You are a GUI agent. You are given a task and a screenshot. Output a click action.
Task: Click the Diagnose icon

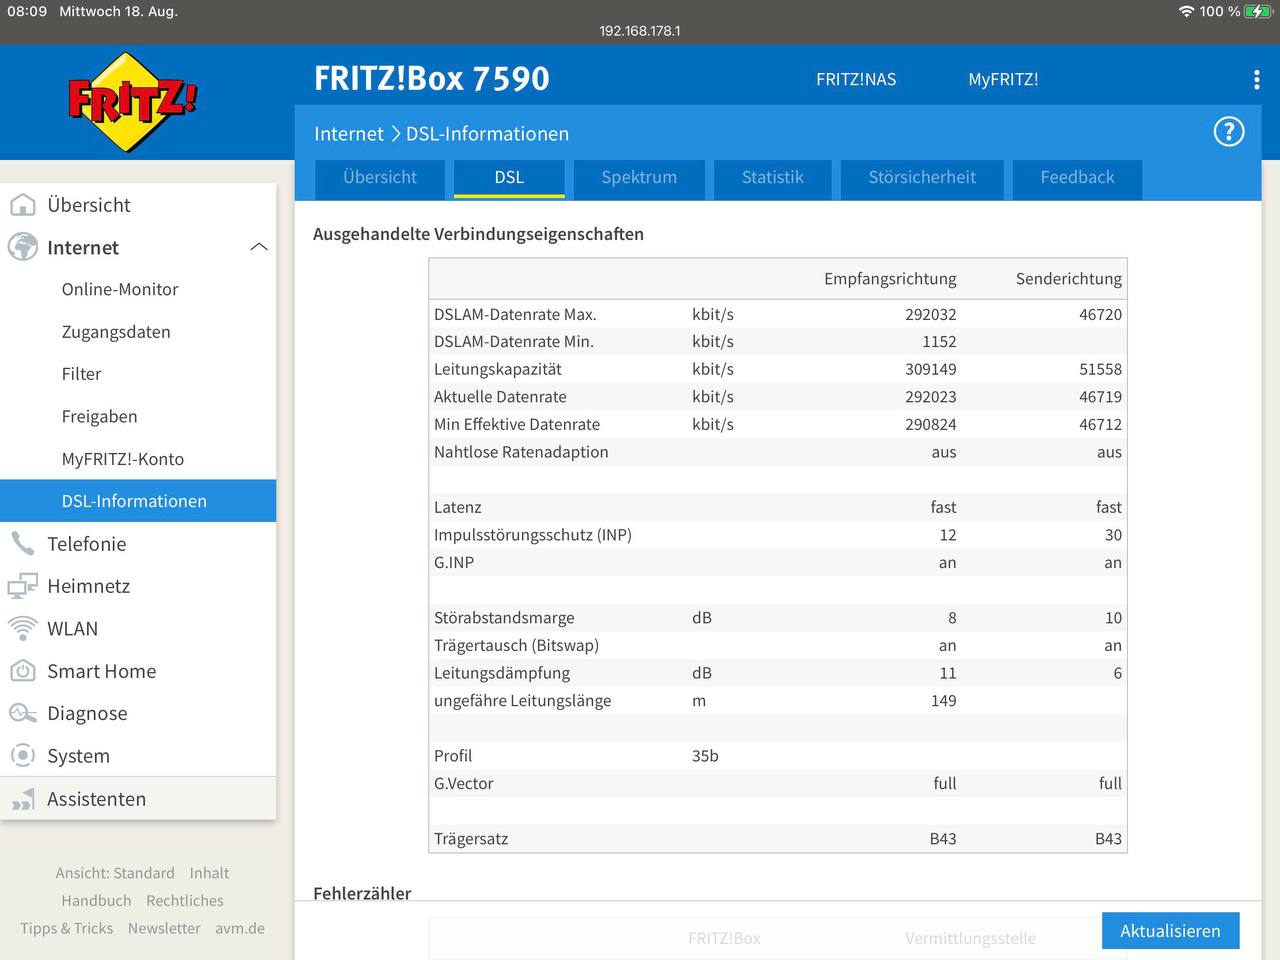pos(22,713)
